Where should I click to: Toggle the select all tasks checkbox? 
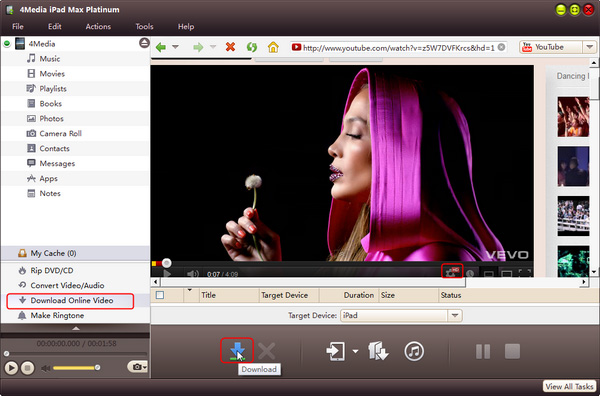pyautogui.click(x=160, y=295)
